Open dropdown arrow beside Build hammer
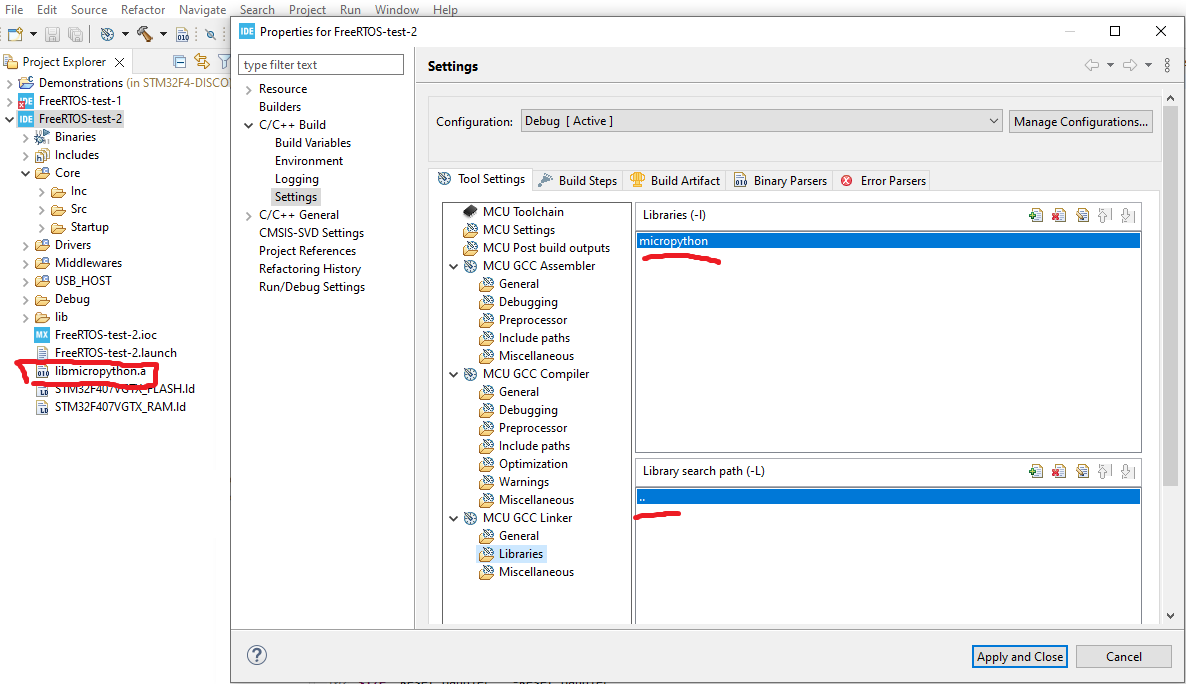Image resolution: width=1186 pixels, height=684 pixels. (x=163, y=34)
